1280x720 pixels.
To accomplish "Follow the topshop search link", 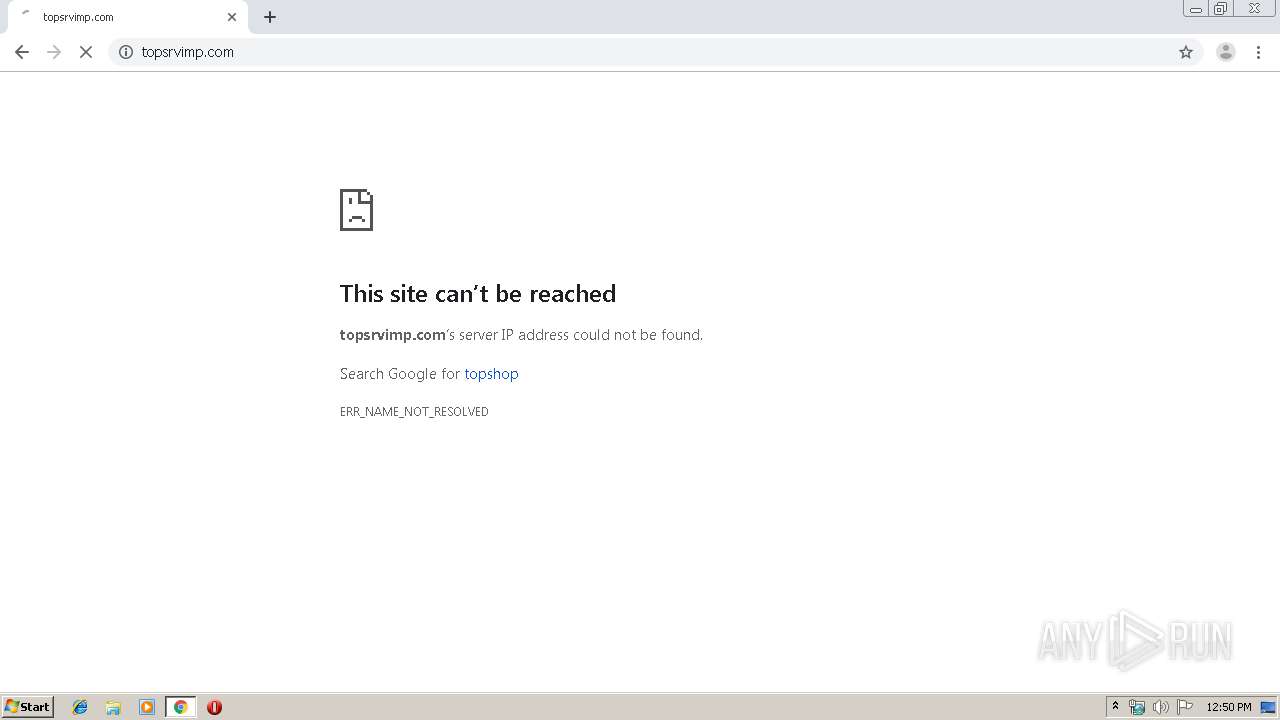I will coord(491,374).
